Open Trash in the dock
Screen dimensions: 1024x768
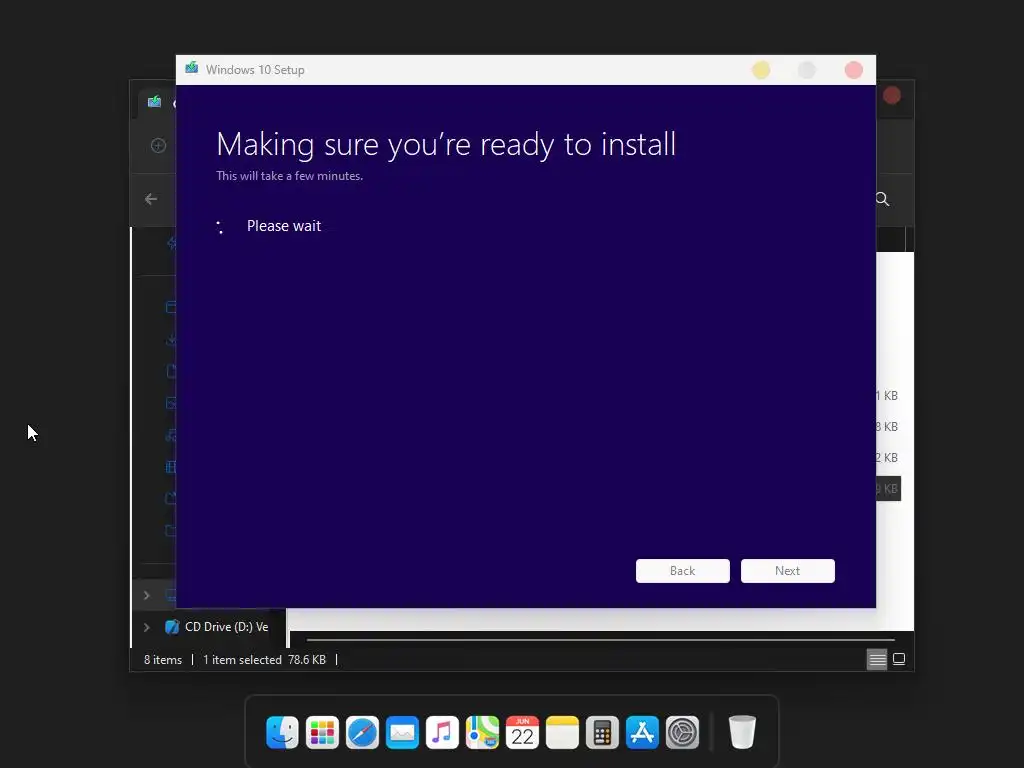point(742,732)
